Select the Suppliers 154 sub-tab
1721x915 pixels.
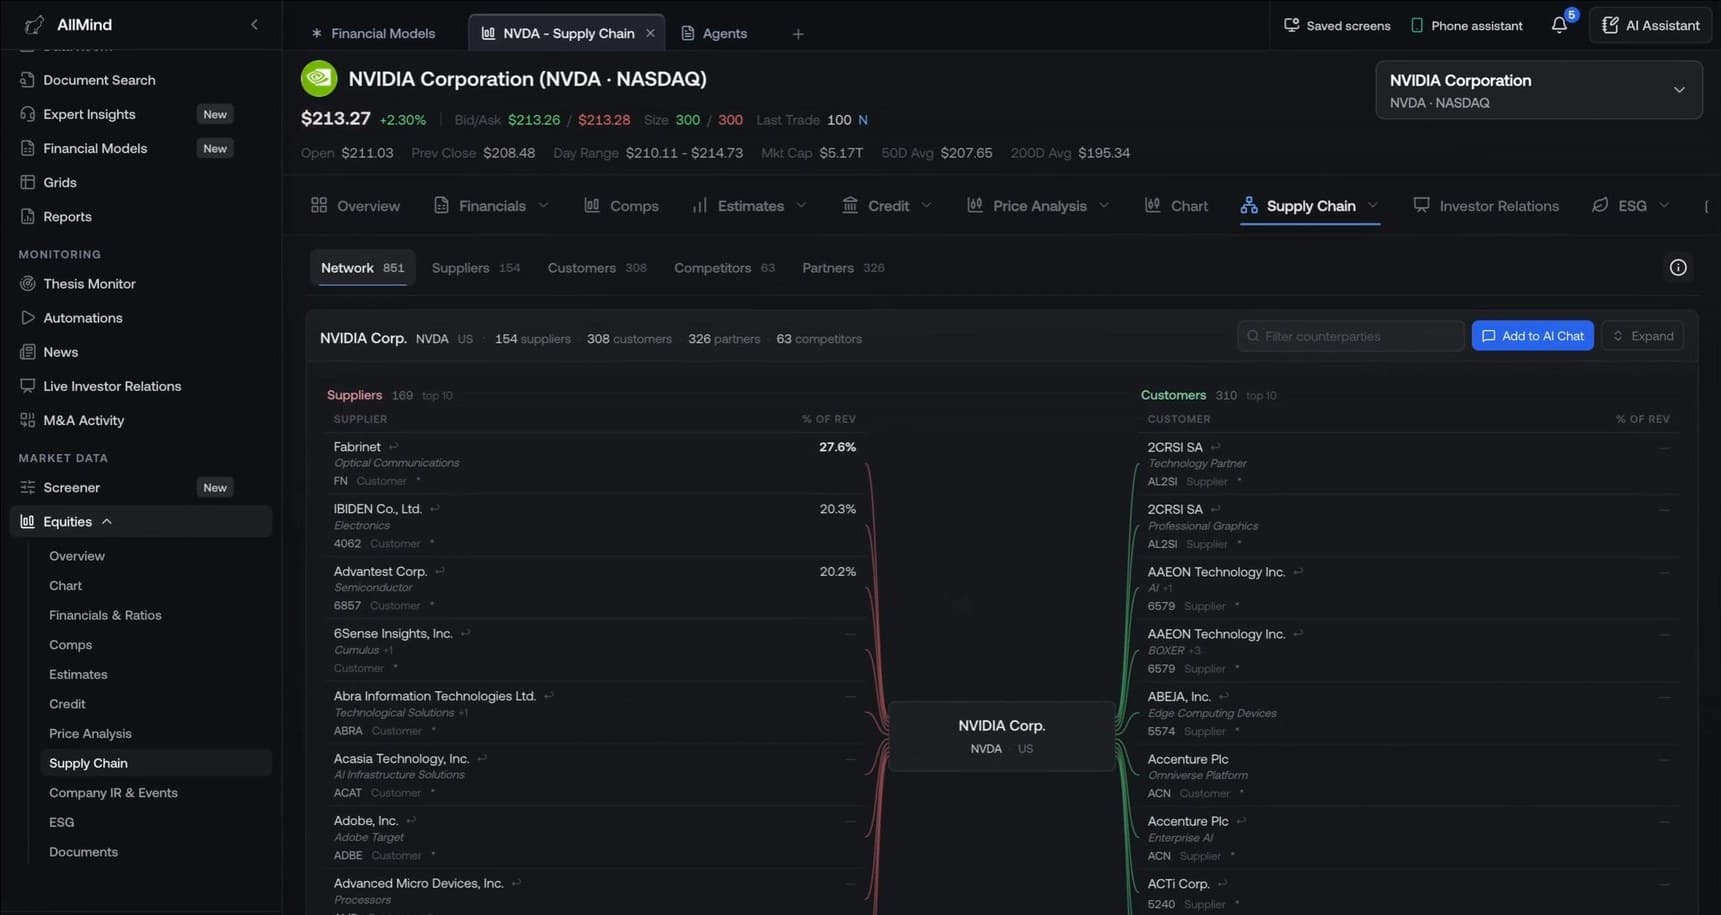pos(476,268)
